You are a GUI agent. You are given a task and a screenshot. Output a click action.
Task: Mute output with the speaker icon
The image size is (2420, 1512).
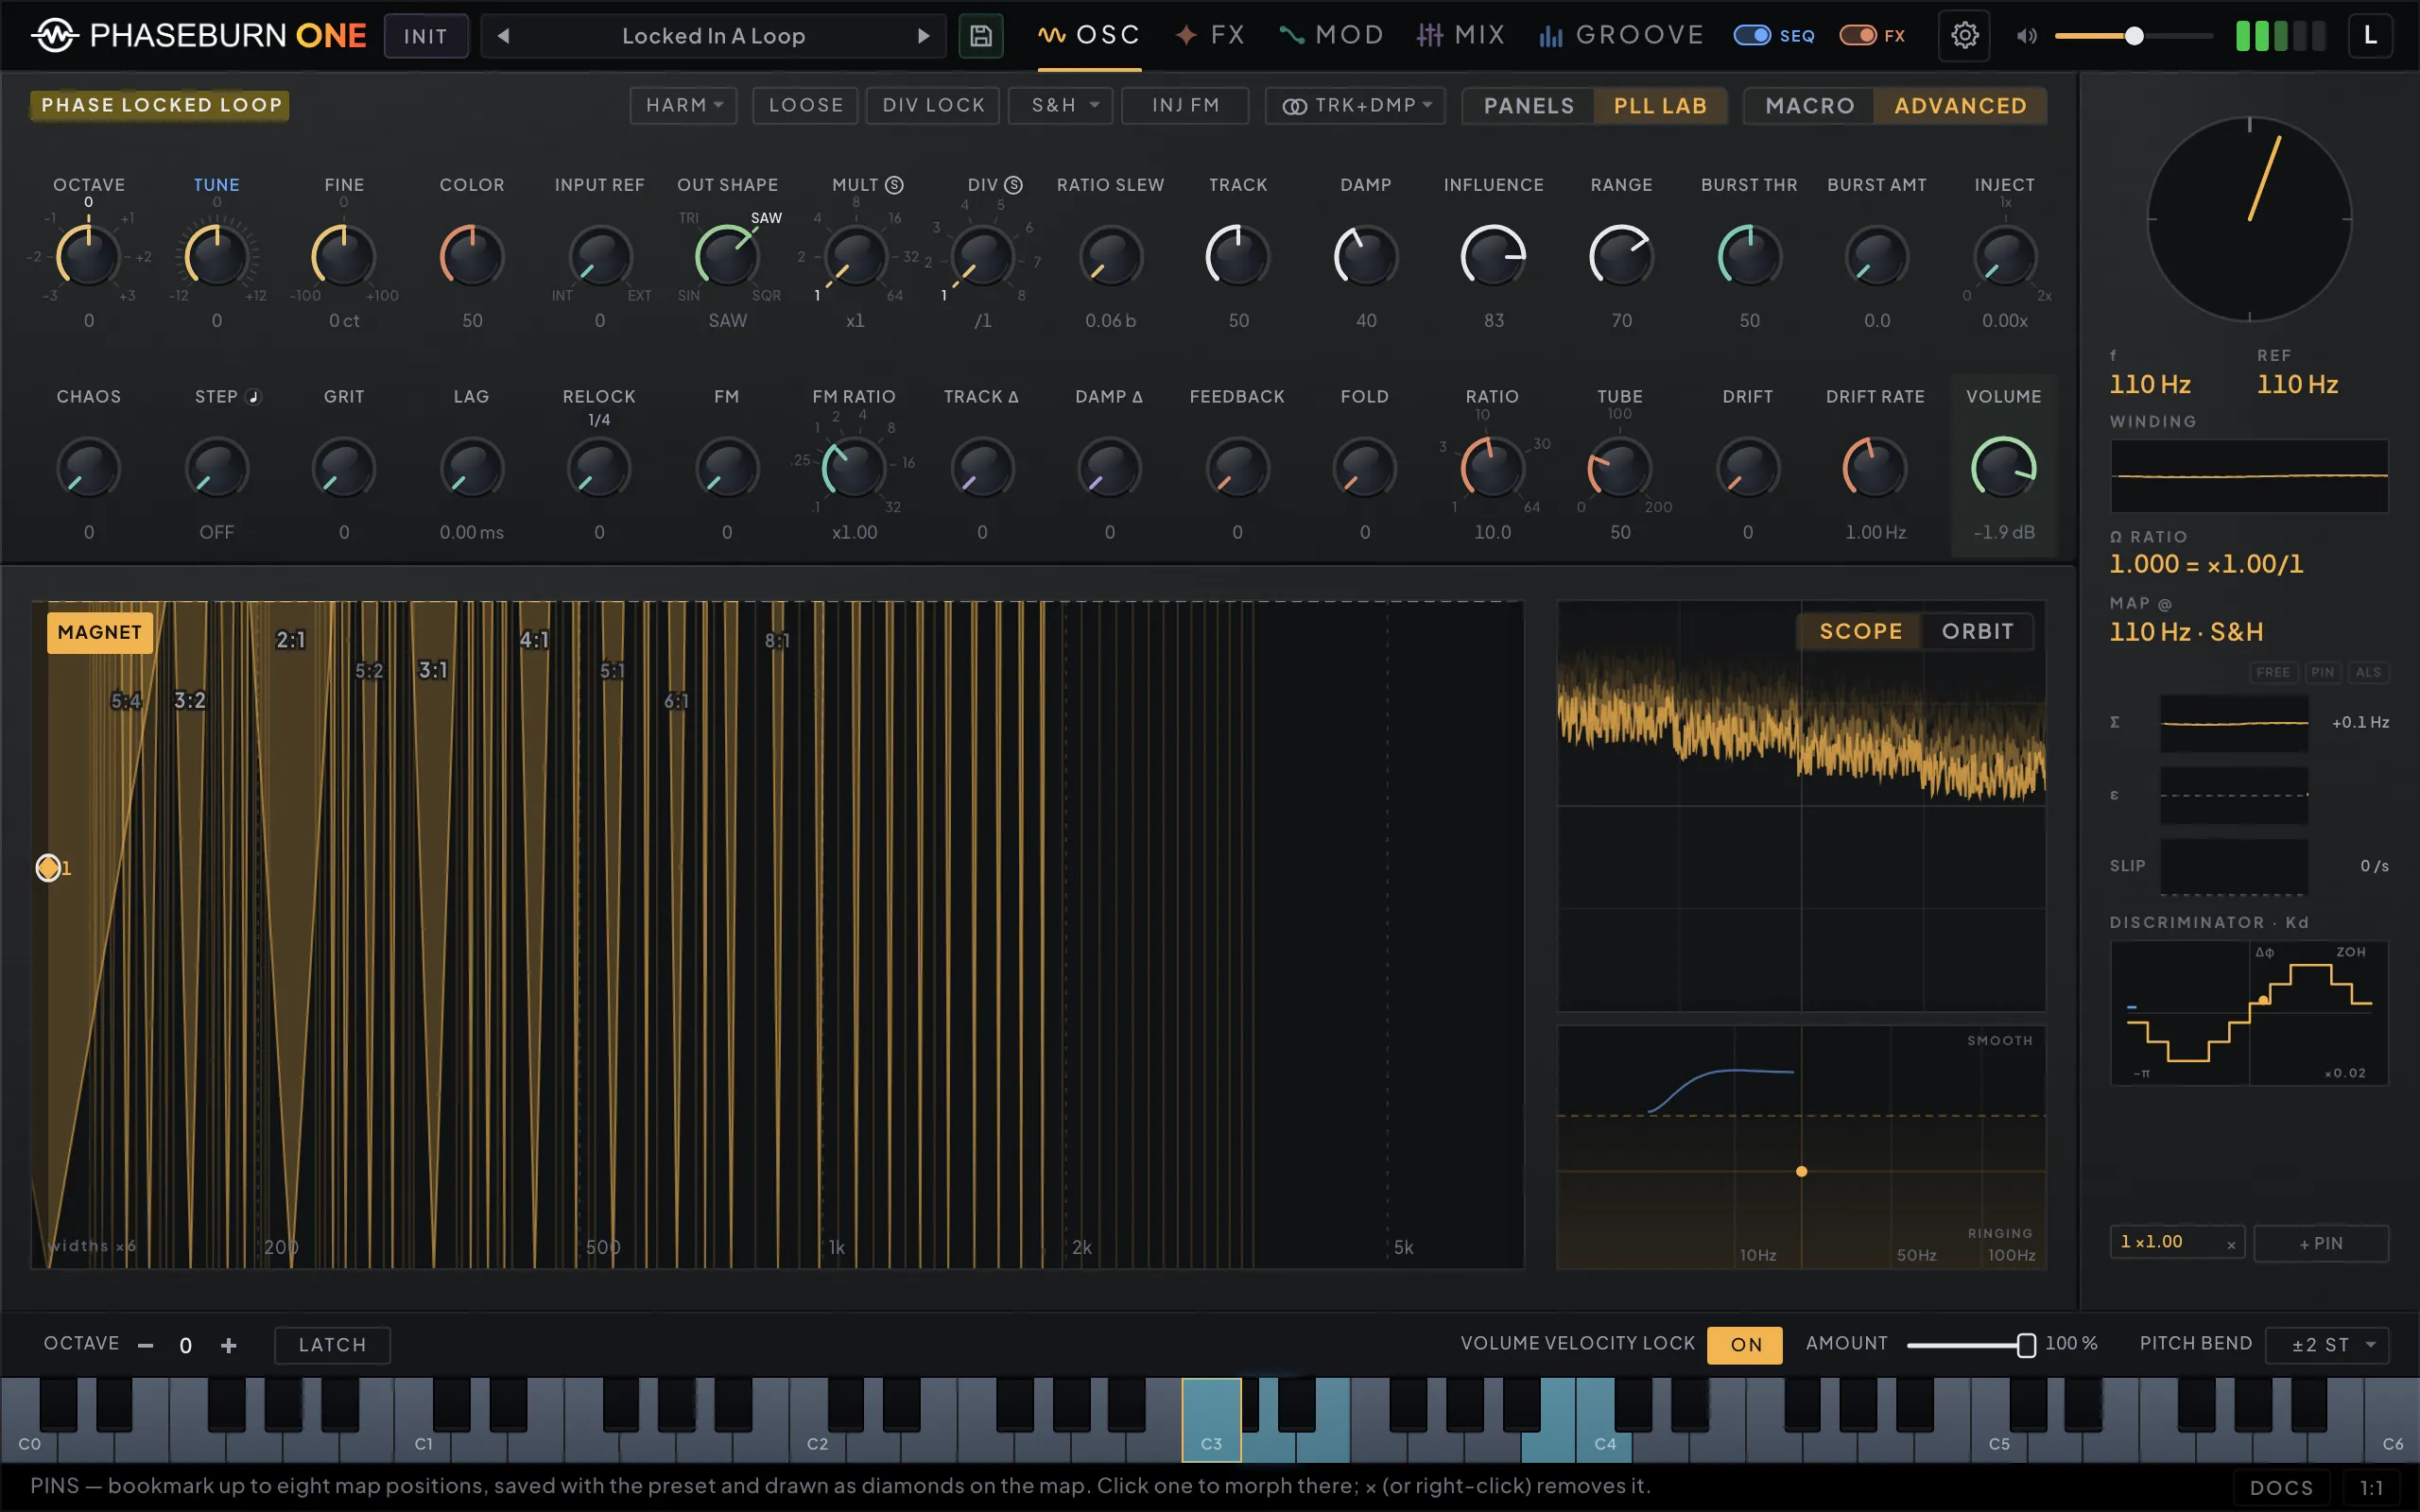[x=2027, y=36]
